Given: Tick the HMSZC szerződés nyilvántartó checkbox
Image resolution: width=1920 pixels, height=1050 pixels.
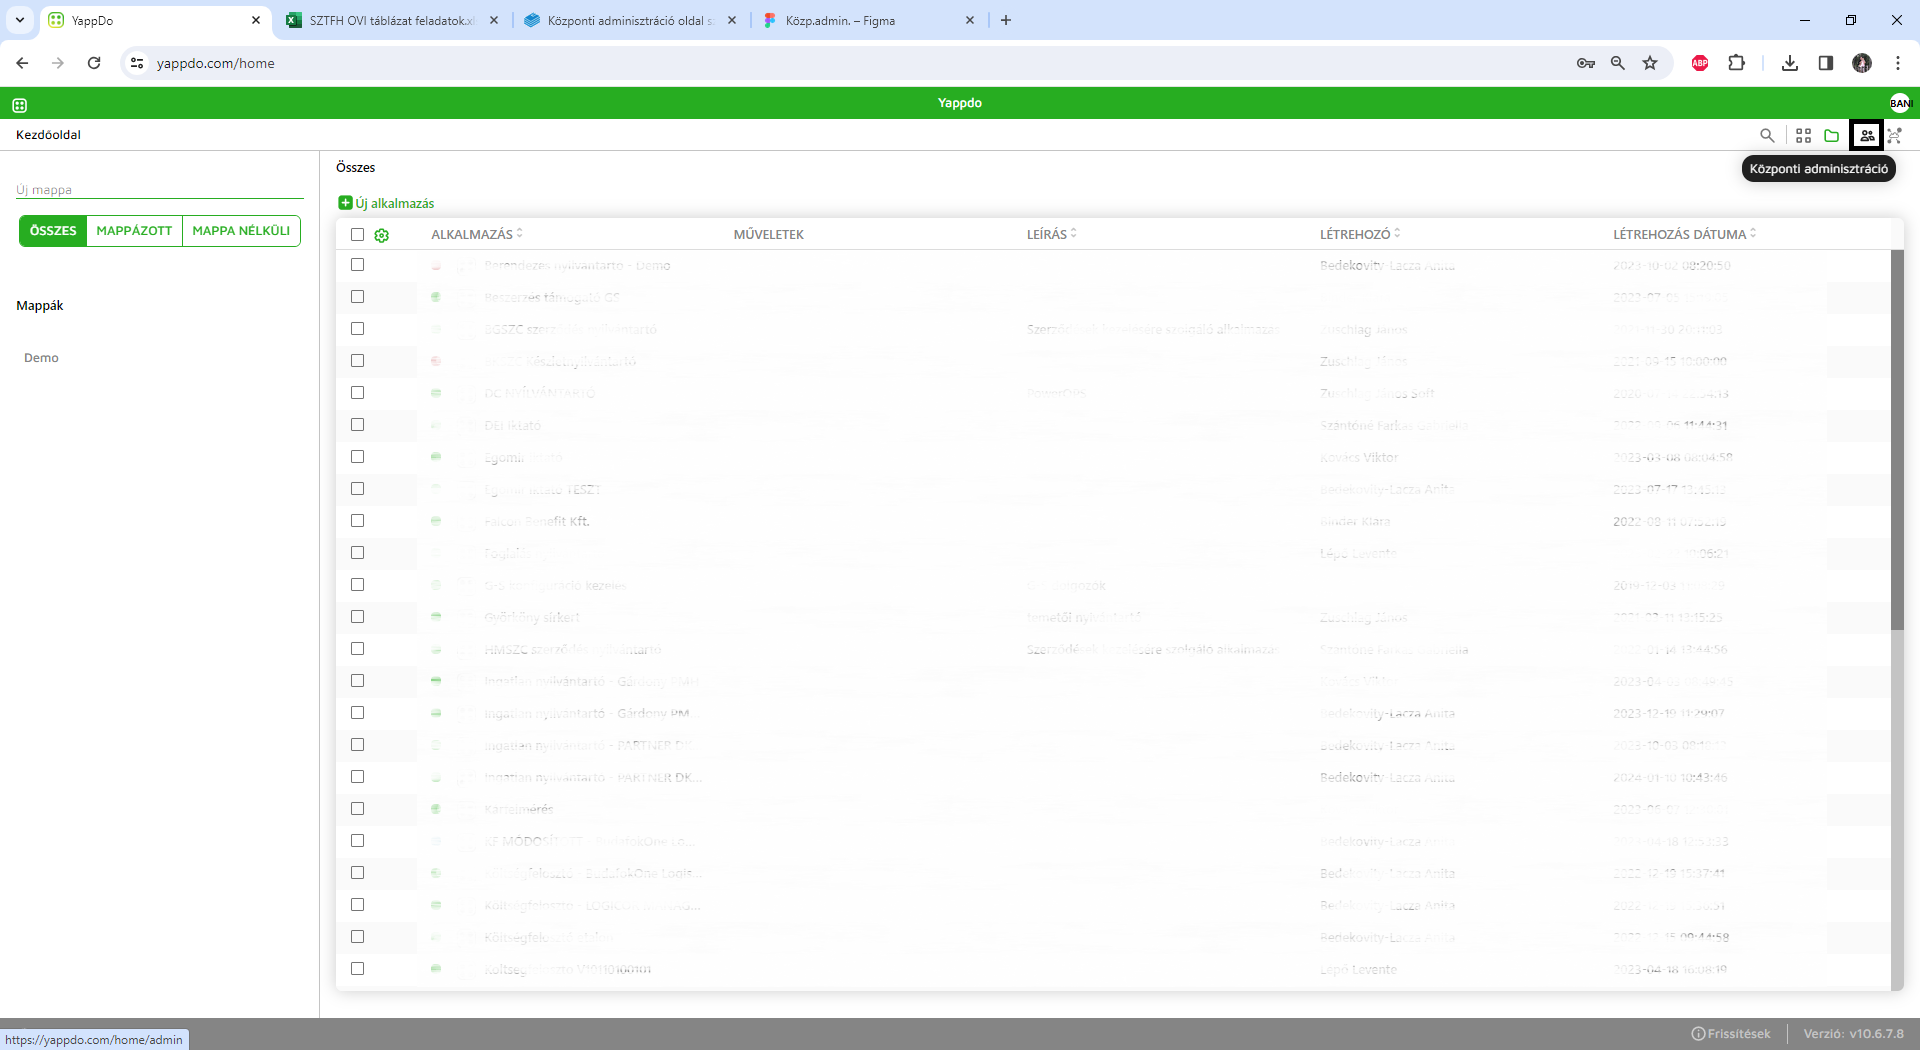Looking at the screenshot, I should point(357,649).
